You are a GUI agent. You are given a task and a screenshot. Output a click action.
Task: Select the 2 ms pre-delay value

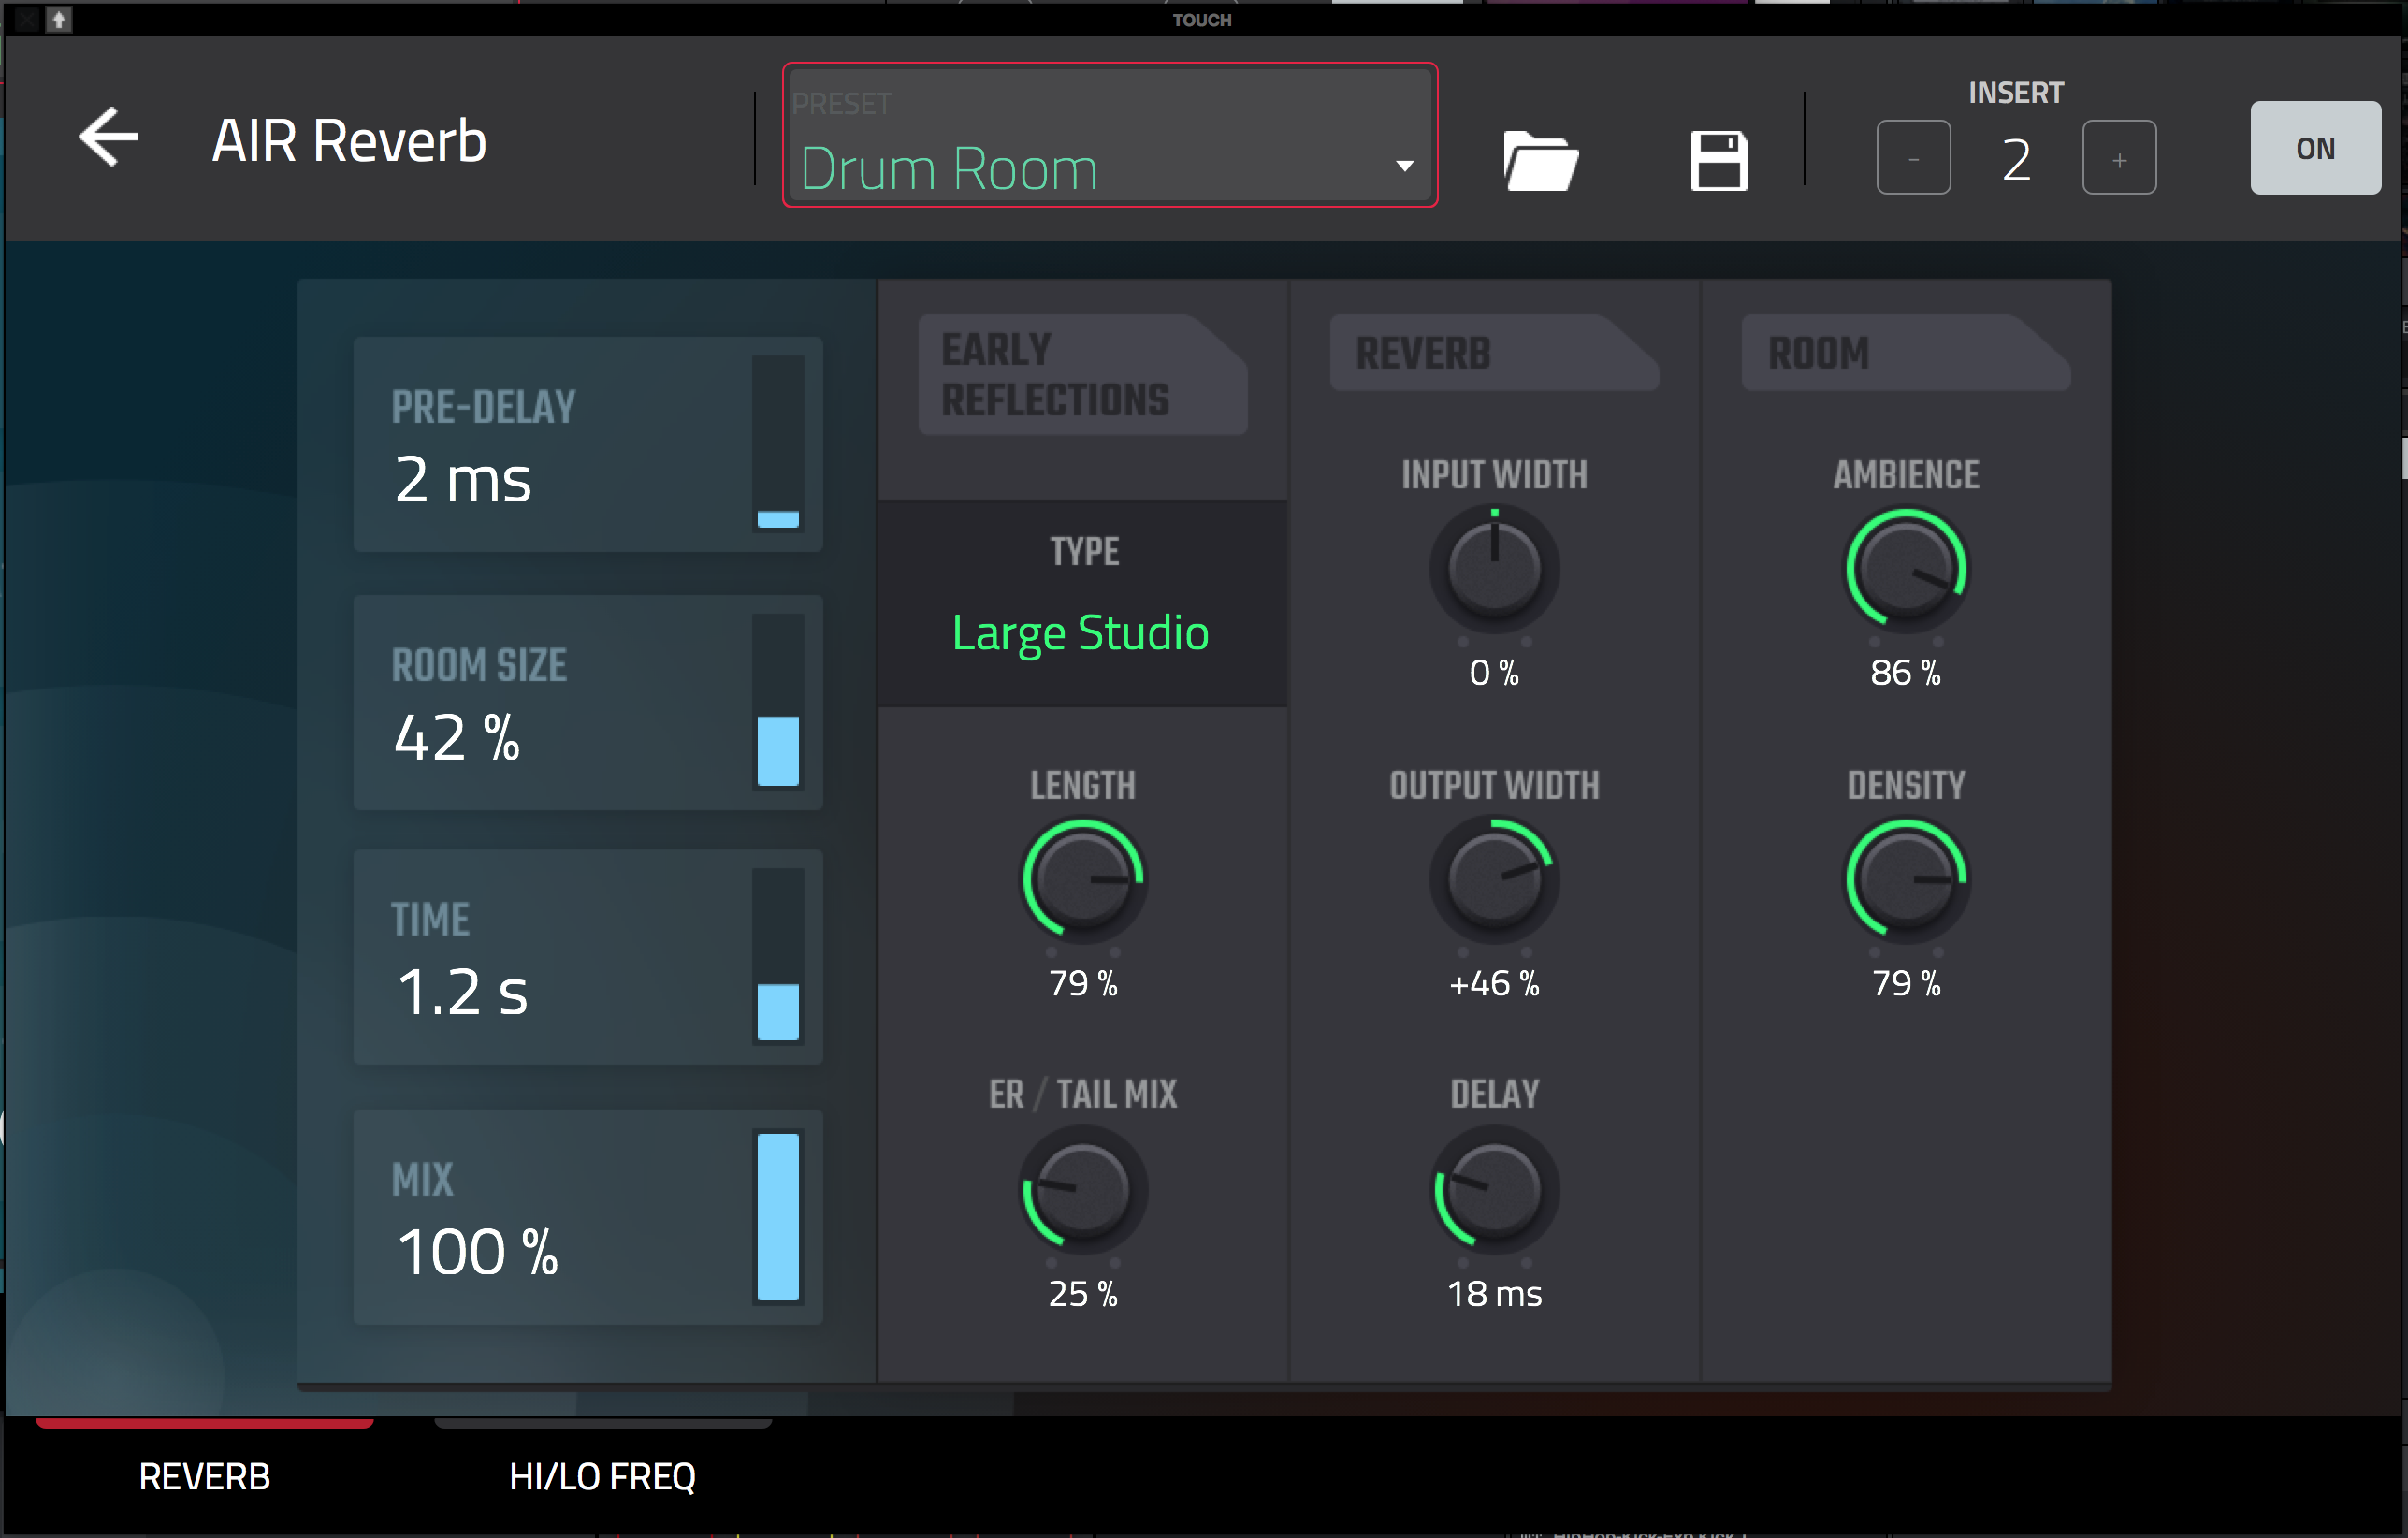pyautogui.click(x=463, y=480)
